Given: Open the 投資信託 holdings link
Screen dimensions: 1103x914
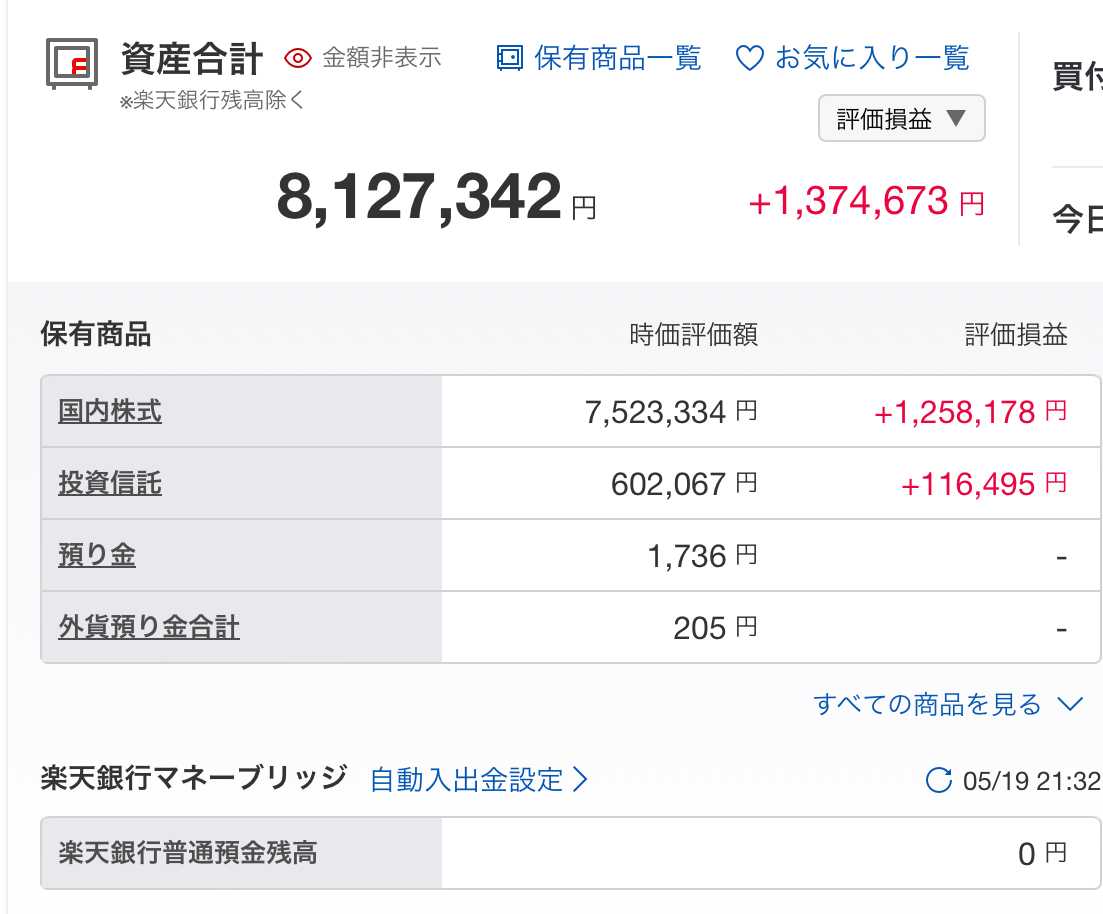Looking at the screenshot, I should pyautogui.click(x=110, y=483).
